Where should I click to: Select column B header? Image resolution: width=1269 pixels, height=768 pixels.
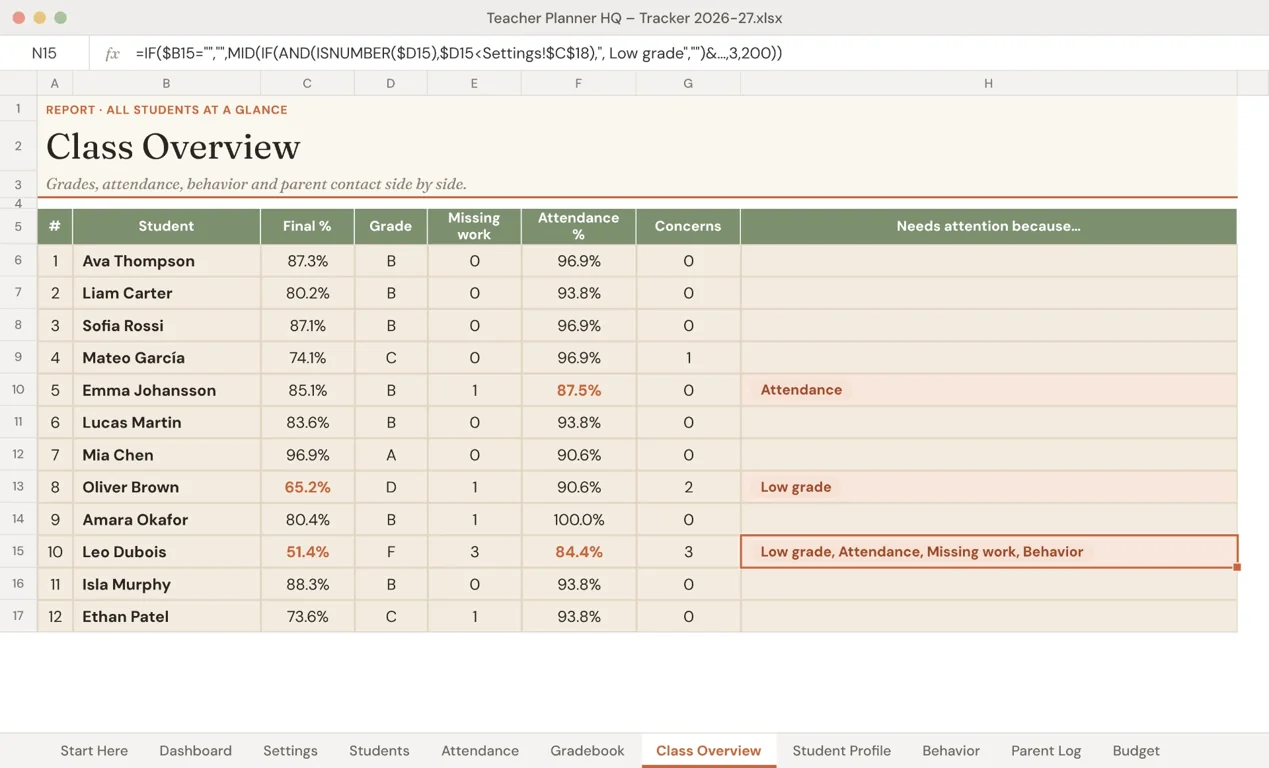(x=166, y=83)
